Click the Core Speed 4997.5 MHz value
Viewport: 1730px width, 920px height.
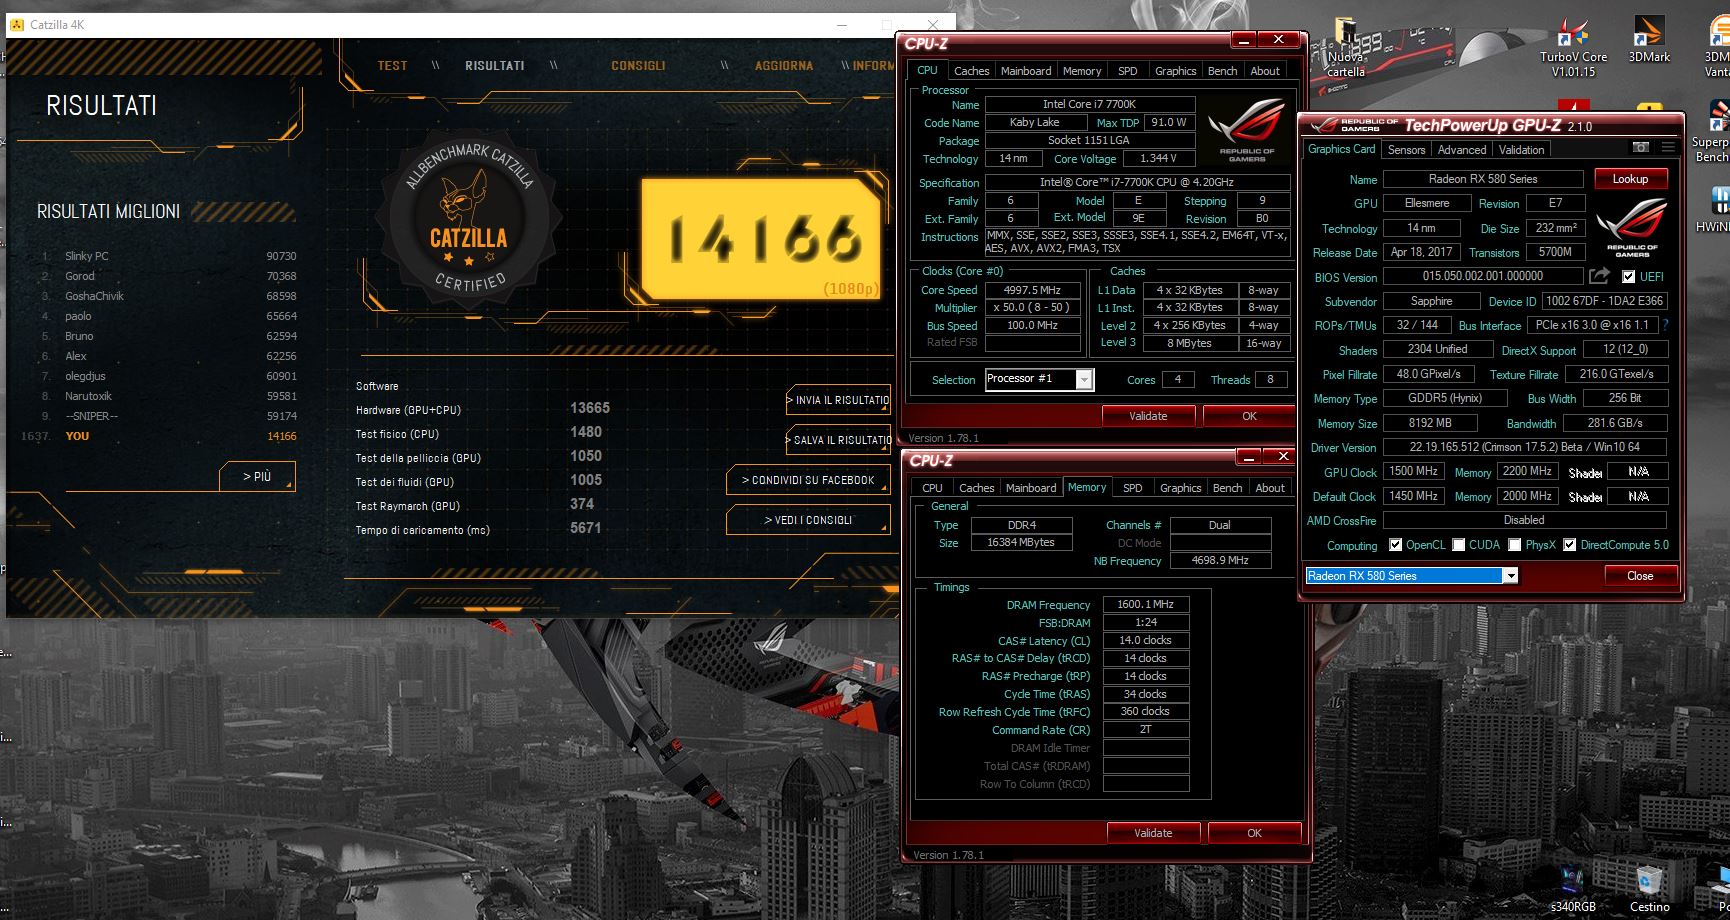[x=1032, y=290]
